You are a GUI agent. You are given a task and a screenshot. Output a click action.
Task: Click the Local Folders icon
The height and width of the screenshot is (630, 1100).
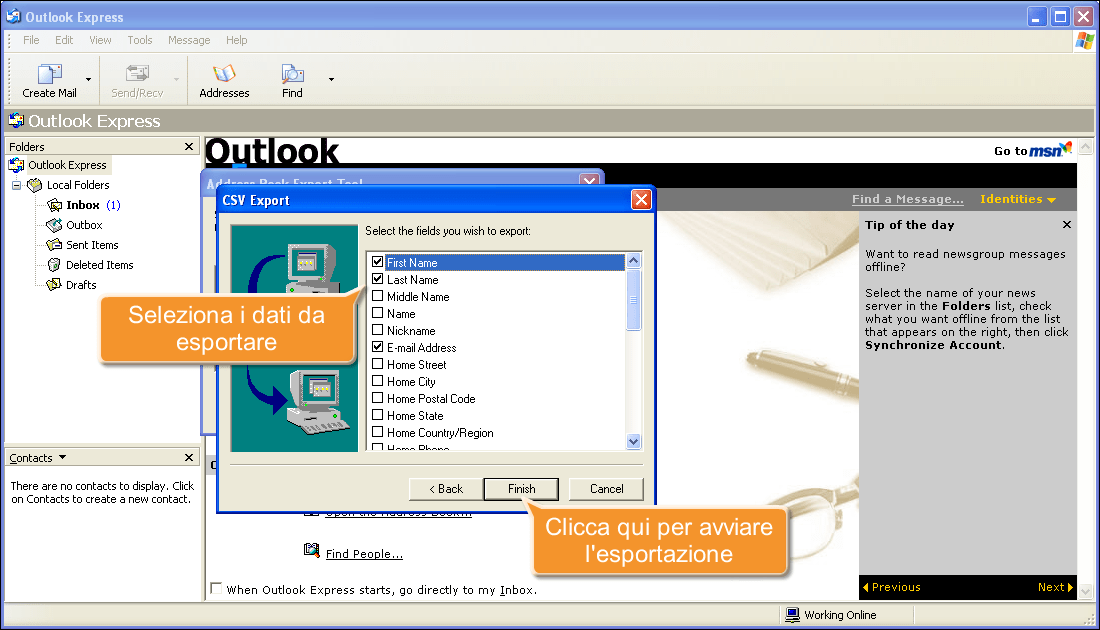(x=34, y=185)
